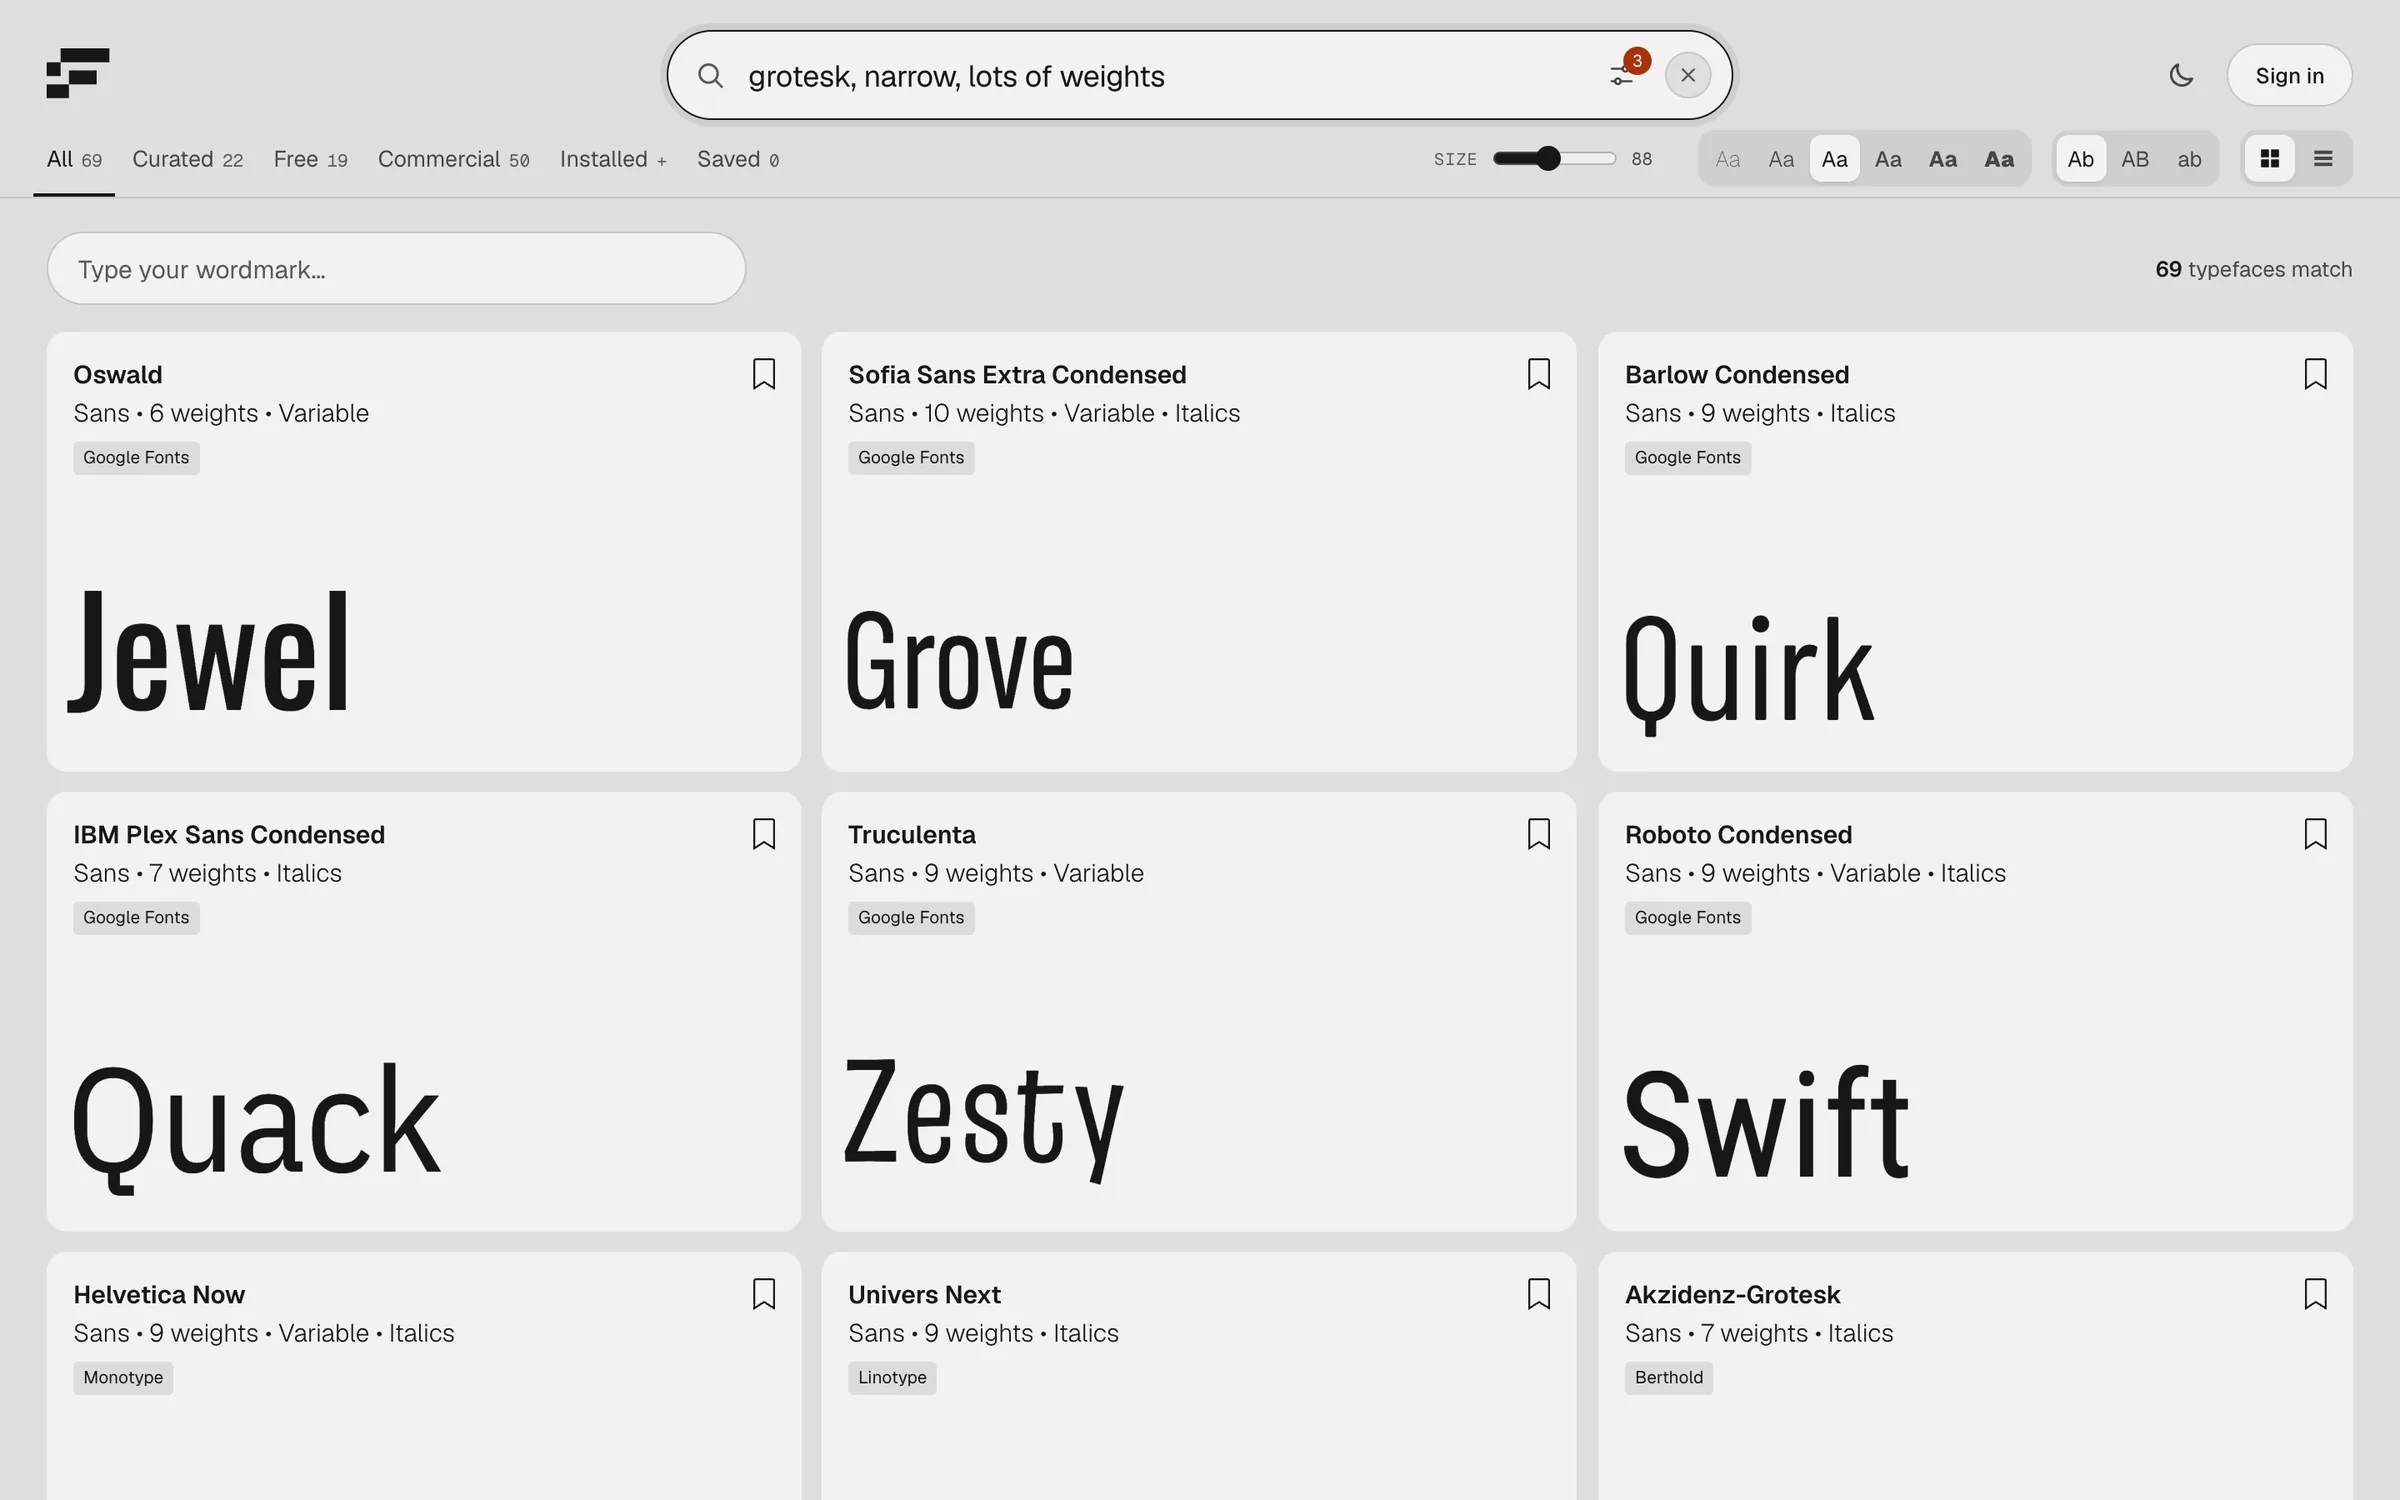Image resolution: width=2400 pixels, height=1500 pixels.
Task: Select the second lightest Aa weight
Action: pos(1781,159)
